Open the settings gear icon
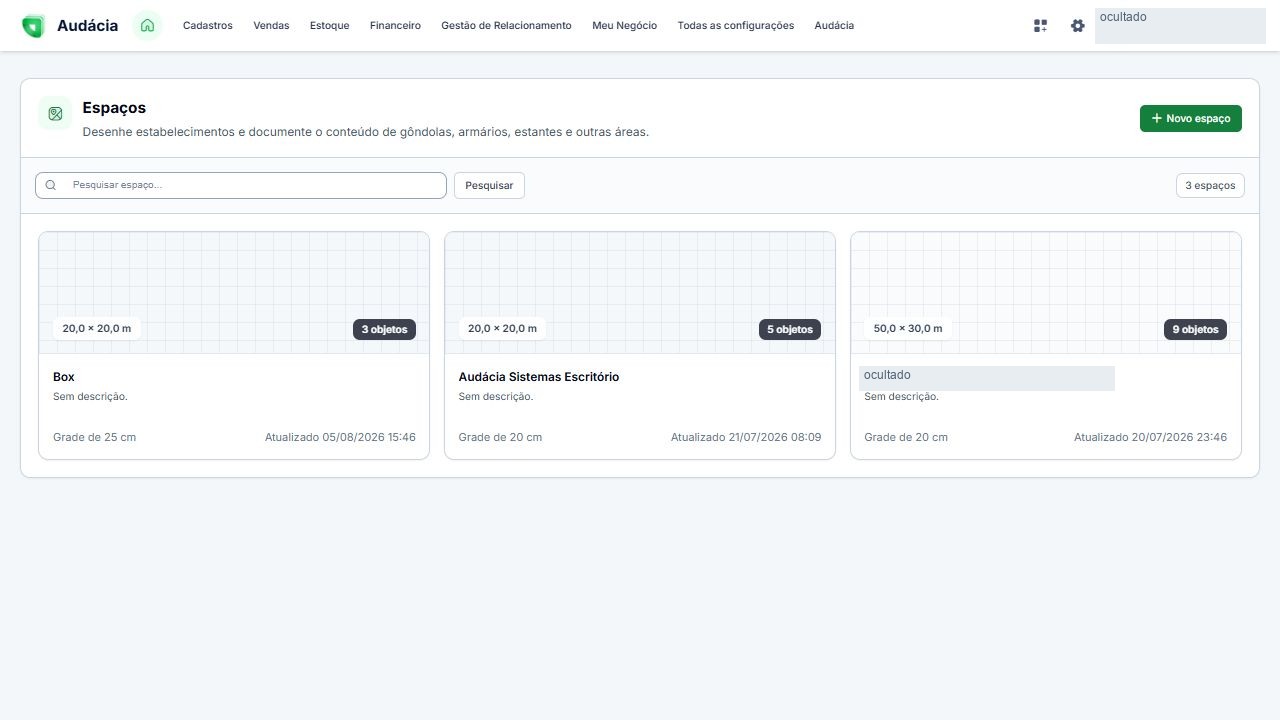The height and width of the screenshot is (720, 1280). (1077, 26)
